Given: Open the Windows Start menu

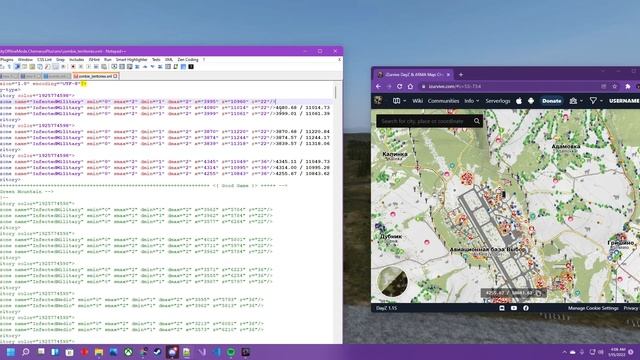Looking at the screenshot, I should 11,352.
